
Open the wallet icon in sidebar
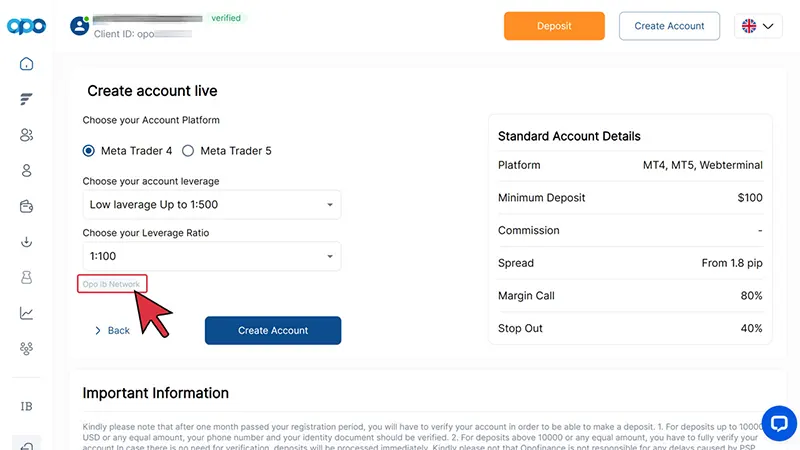pyautogui.click(x=27, y=207)
